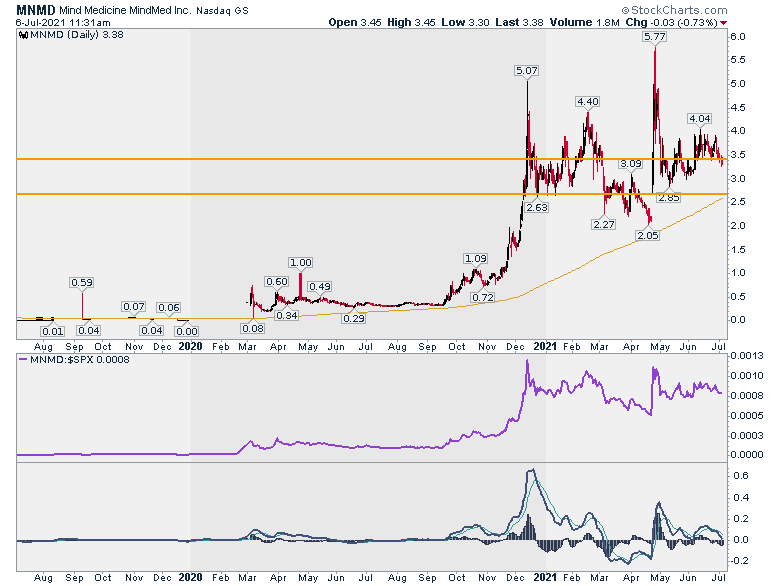Click the 0.08 low price label
The width and height of the screenshot is (780, 586).
pyautogui.click(x=253, y=328)
